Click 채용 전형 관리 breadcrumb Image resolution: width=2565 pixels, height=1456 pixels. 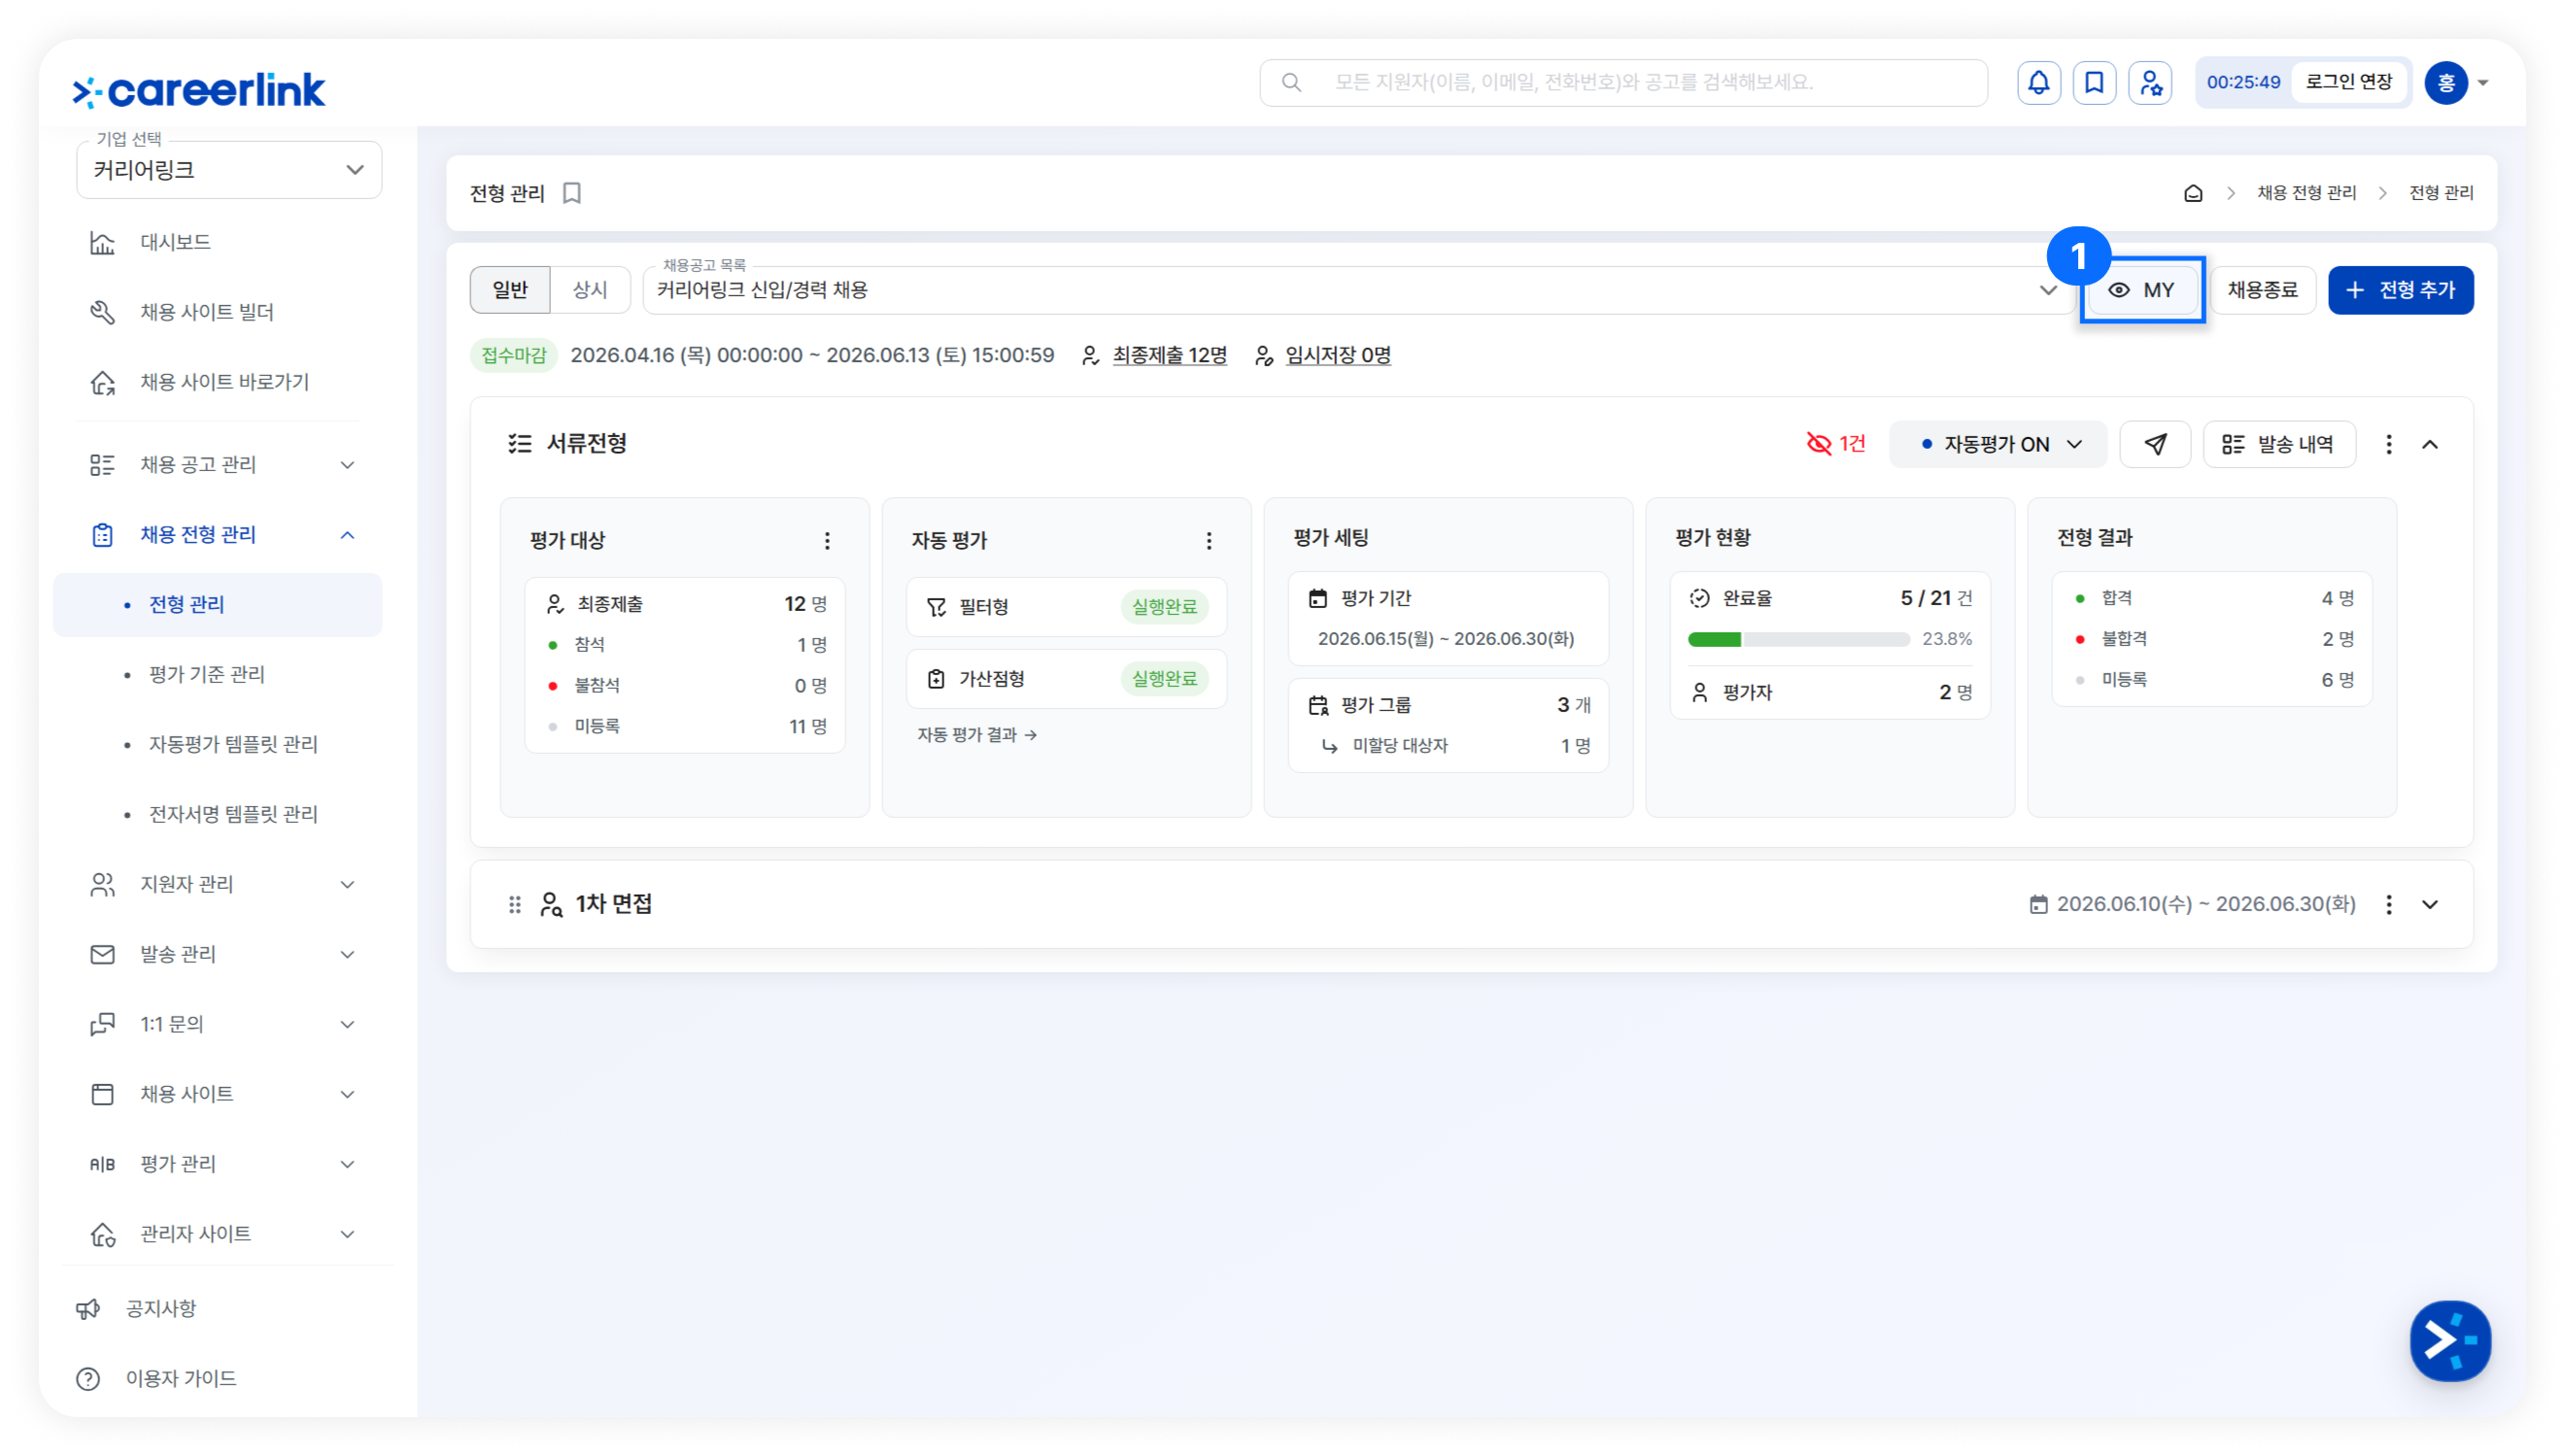pyautogui.click(x=2306, y=193)
